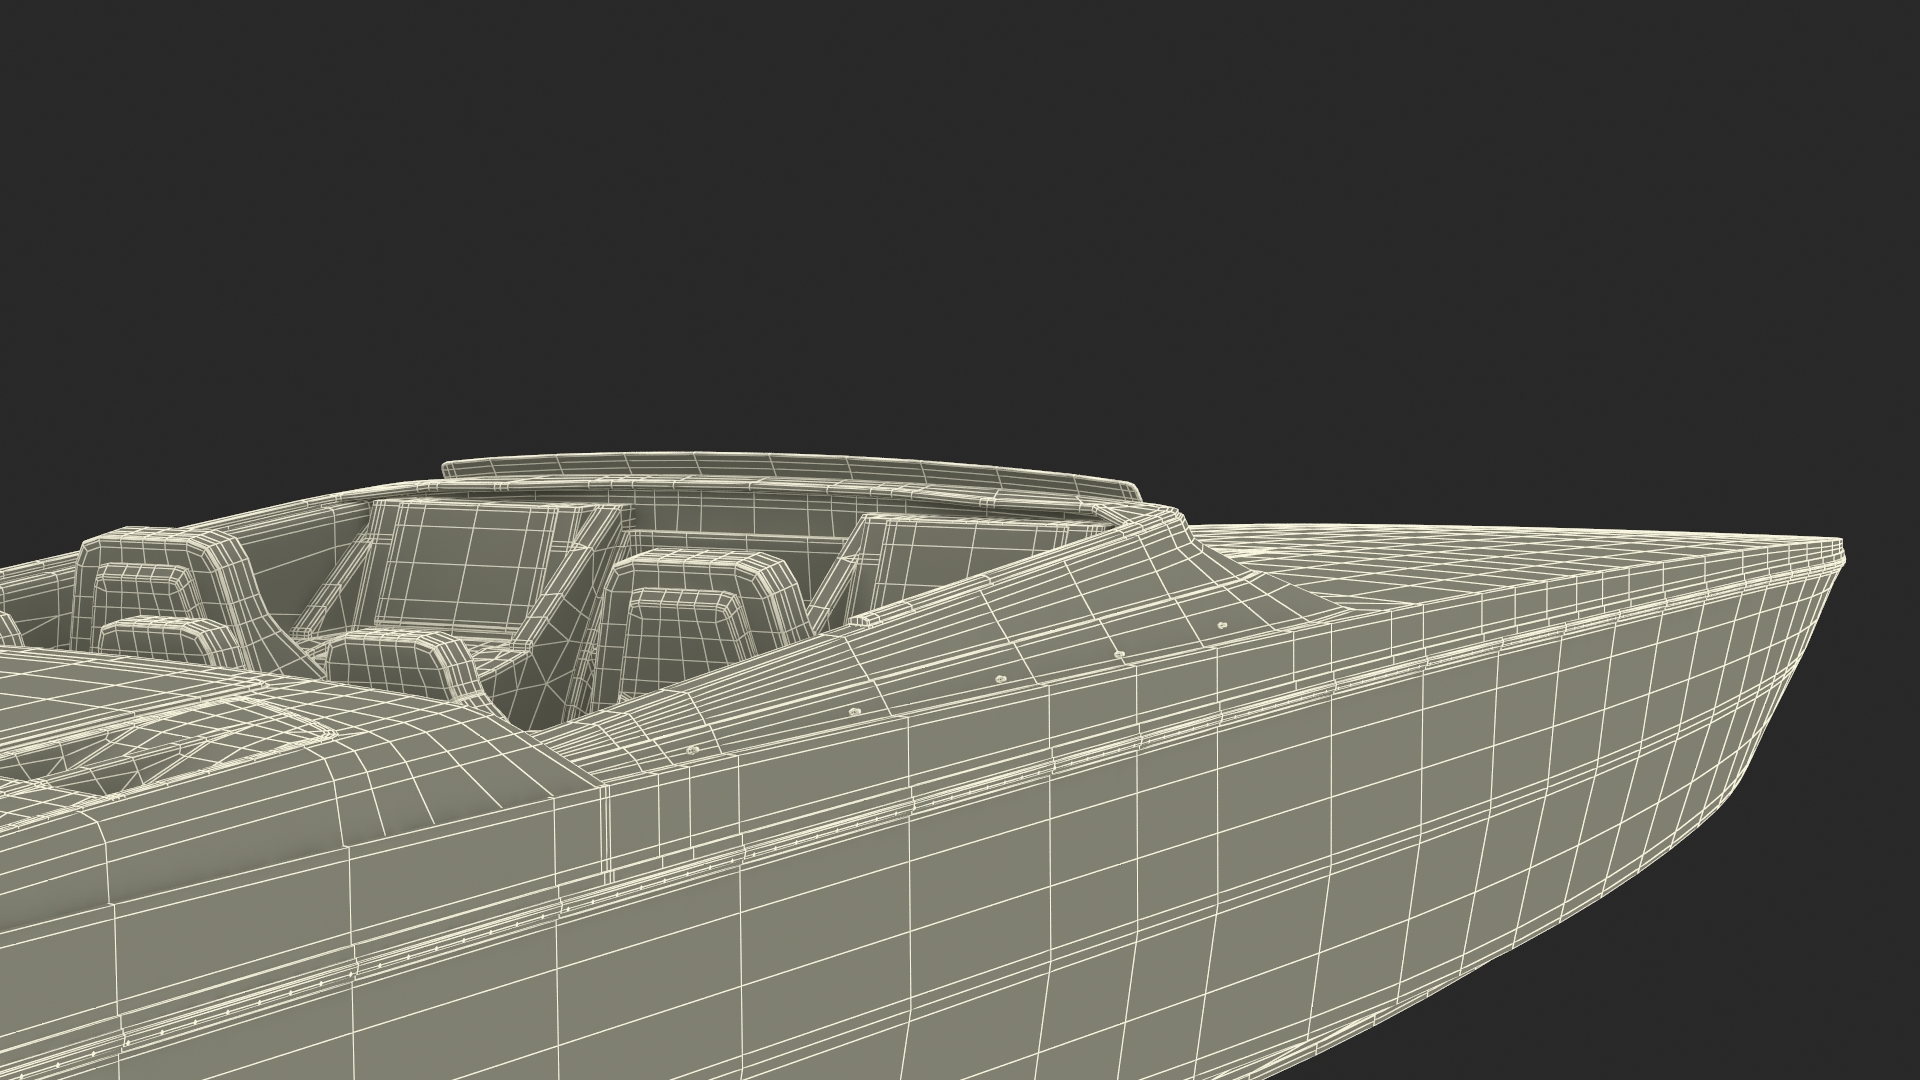This screenshot has width=1920, height=1080.
Task: Click the partially hidden seat backrest on right
Action: click(x=940, y=555)
